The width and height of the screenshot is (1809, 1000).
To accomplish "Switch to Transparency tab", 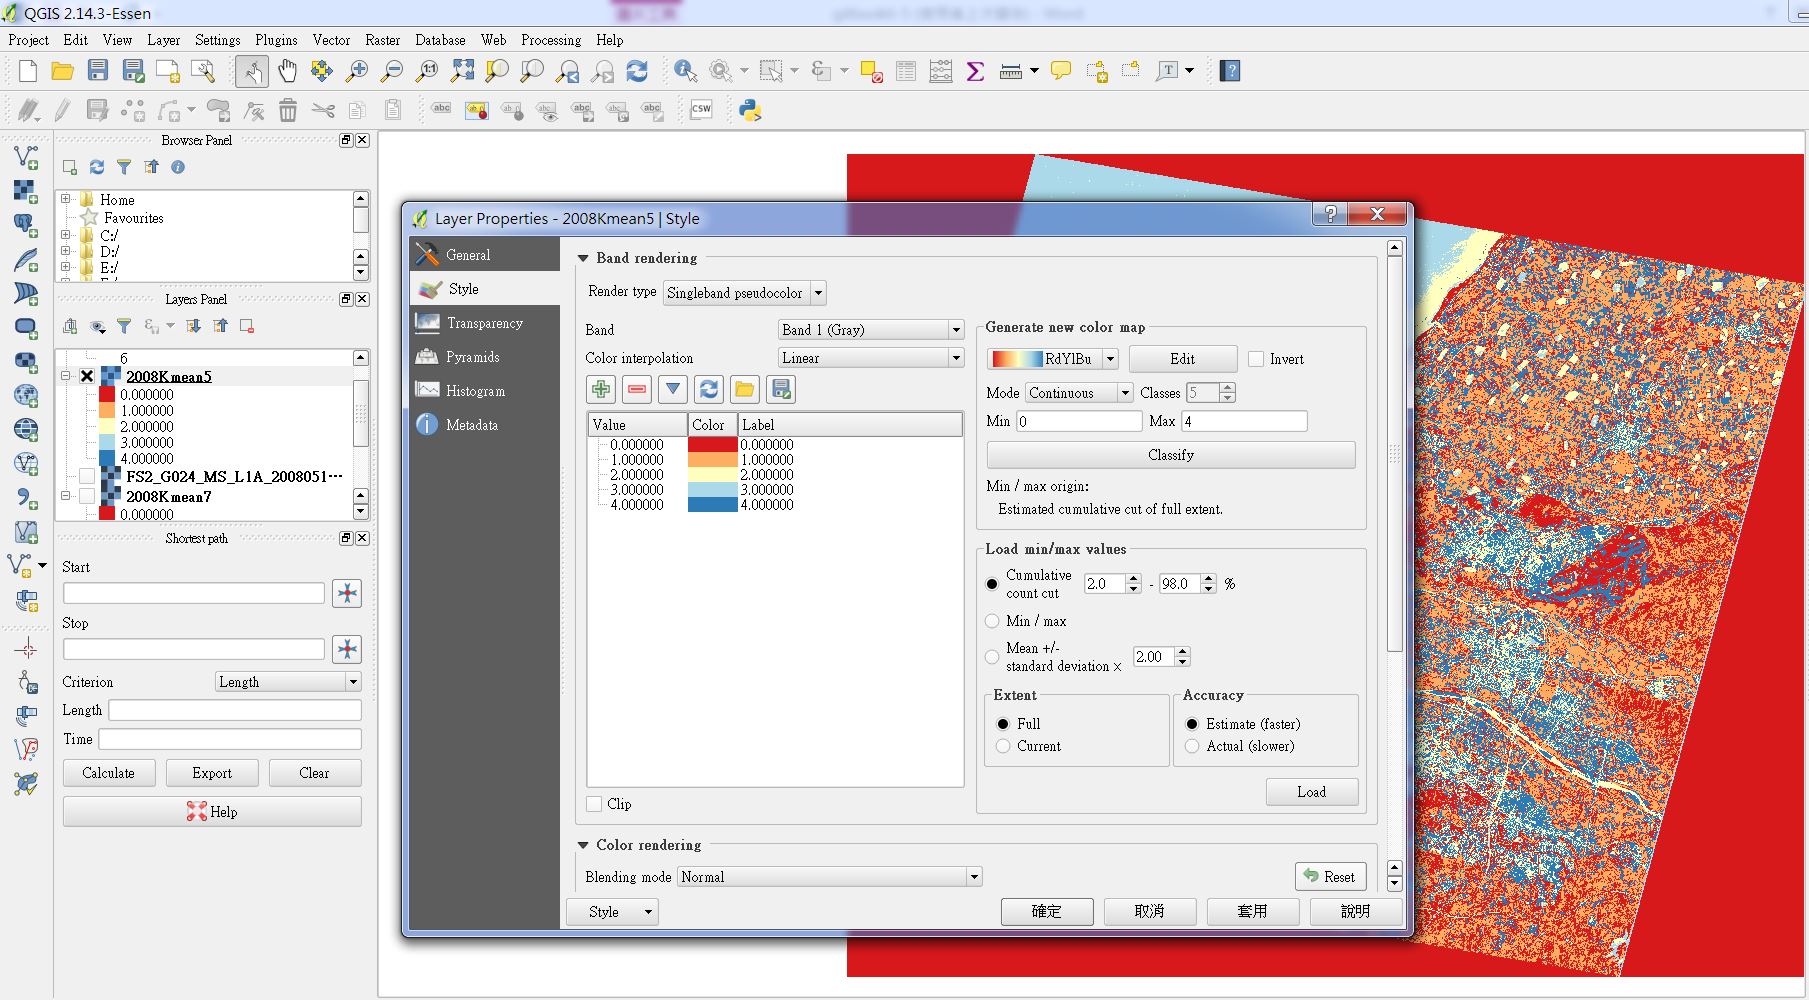I will tap(485, 323).
